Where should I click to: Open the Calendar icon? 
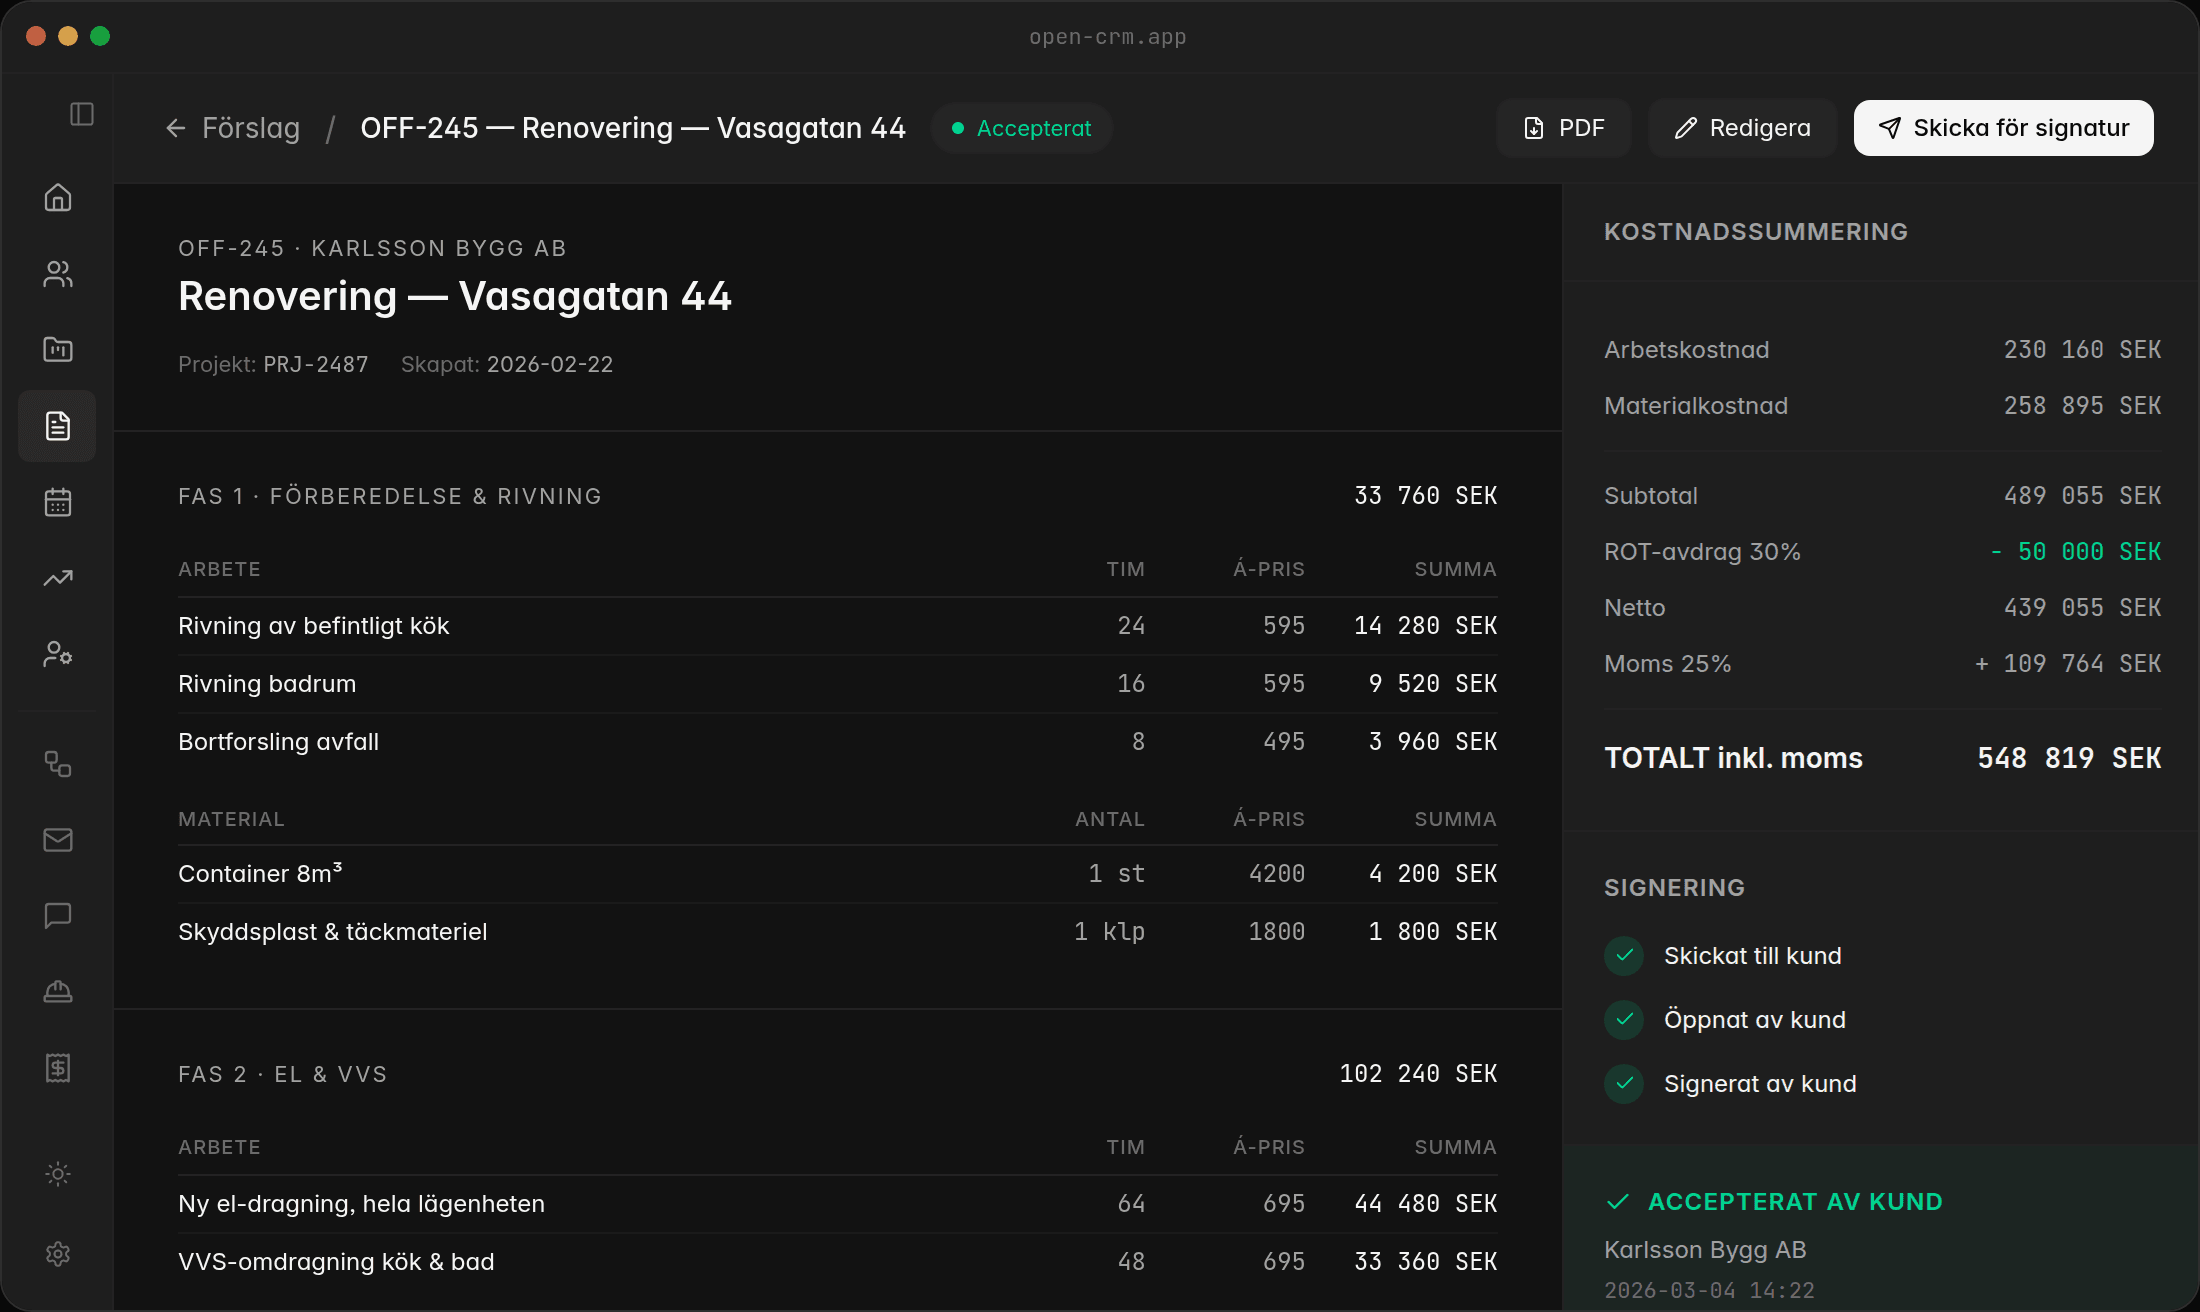(58, 502)
